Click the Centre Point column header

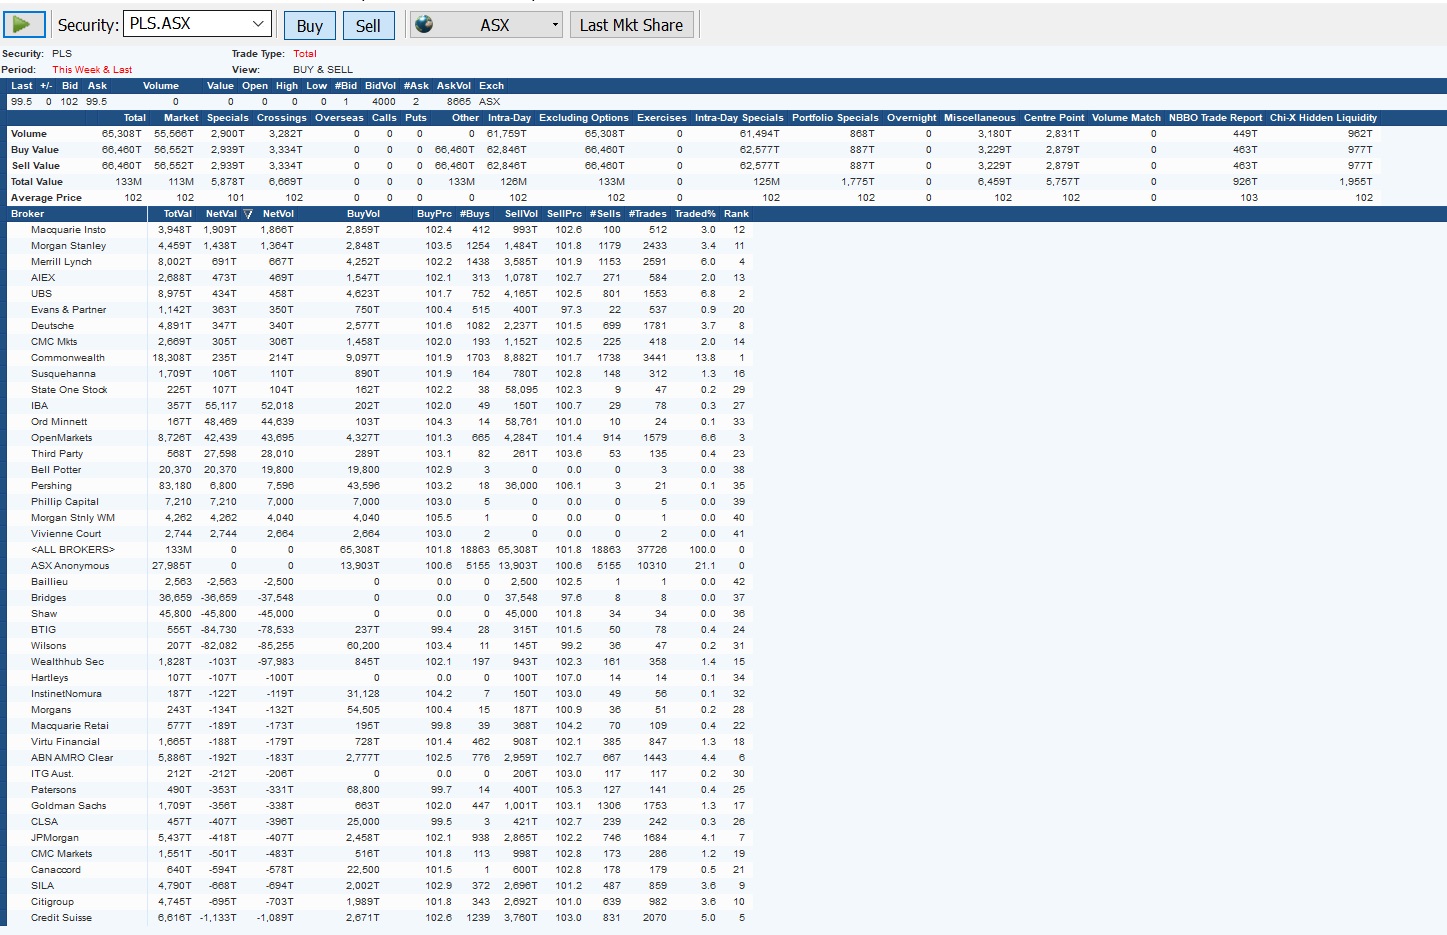click(x=1054, y=118)
